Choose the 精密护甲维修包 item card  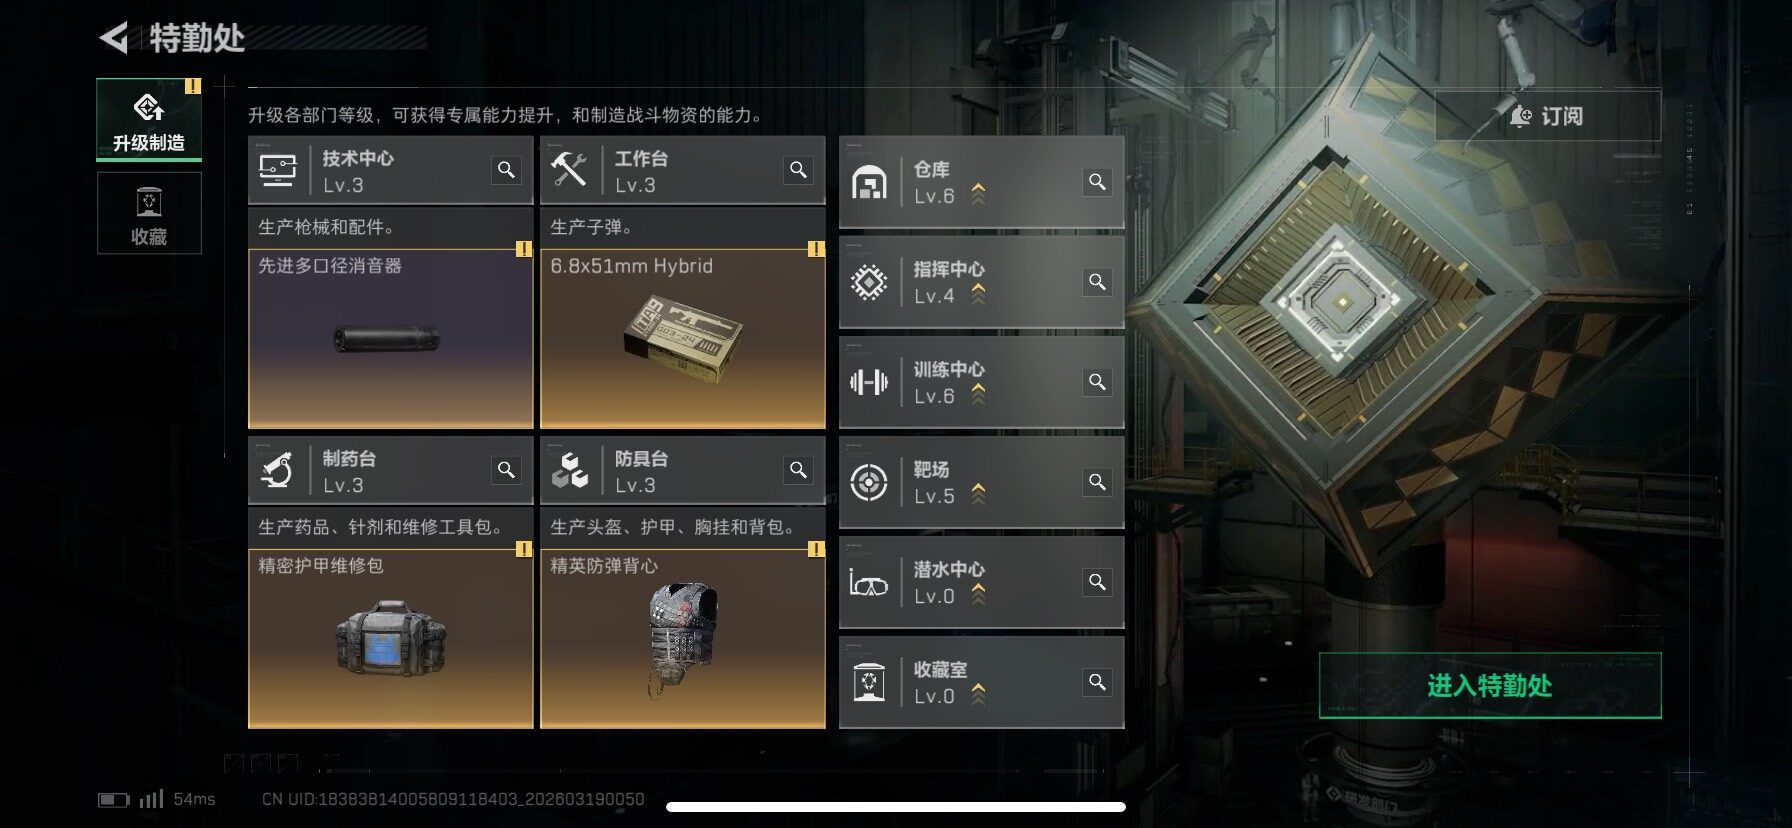click(391, 638)
